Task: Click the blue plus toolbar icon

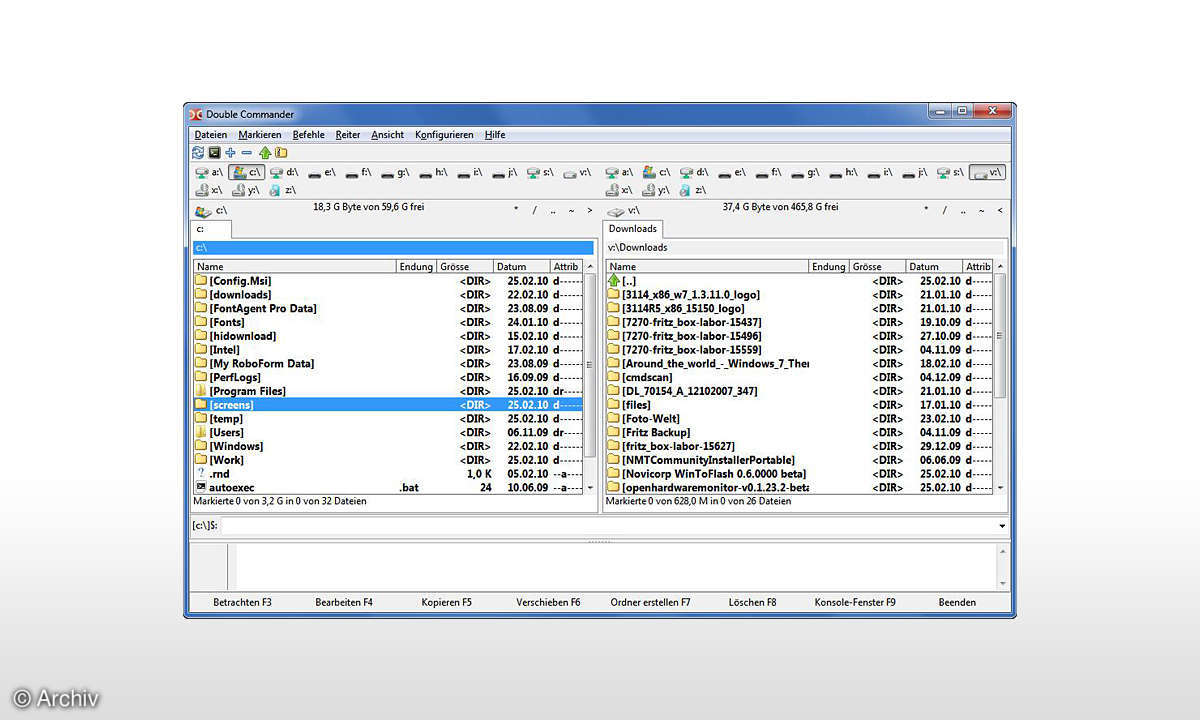Action: pos(230,153)
